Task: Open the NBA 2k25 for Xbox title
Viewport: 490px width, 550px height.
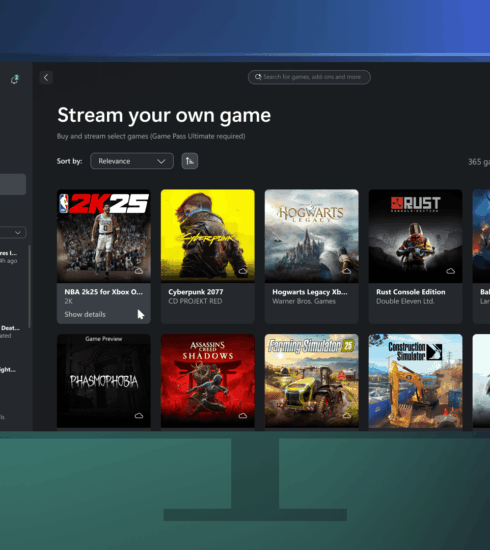Action: tap(103, 292)
